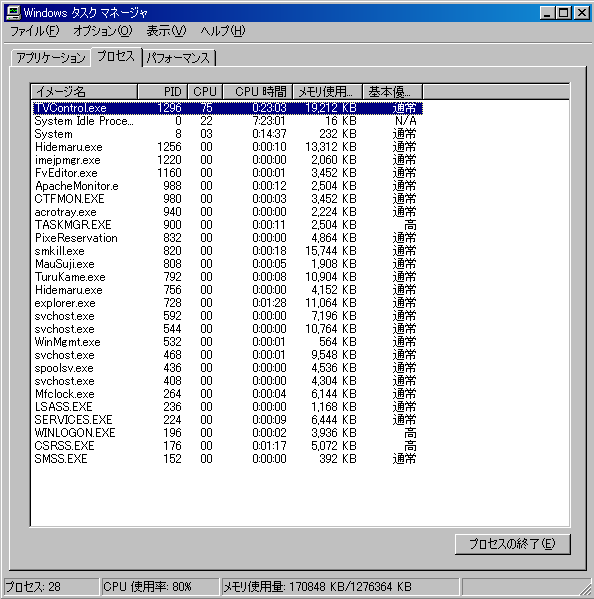The width and height of the screenshot is (594, 599).
Task: Select the ApacheMonitor.e process row
Action: (228, 186)
